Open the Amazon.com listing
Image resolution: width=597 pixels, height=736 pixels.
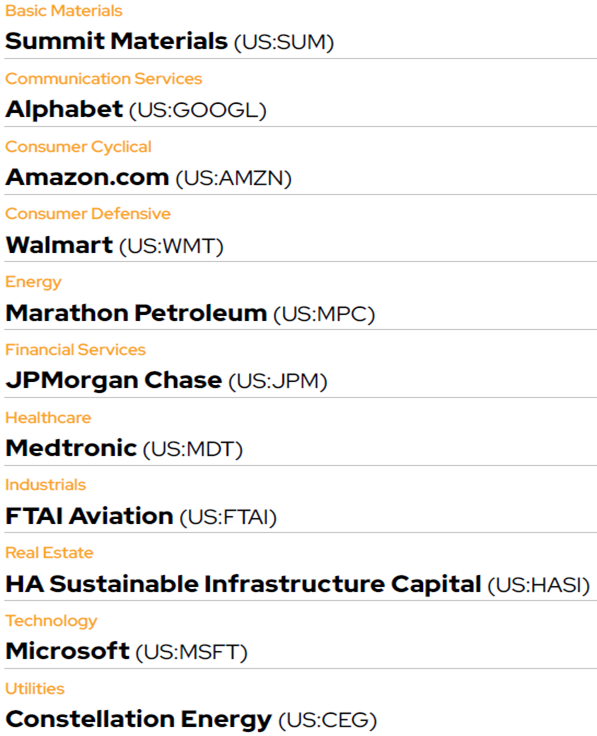click(87, 177)
